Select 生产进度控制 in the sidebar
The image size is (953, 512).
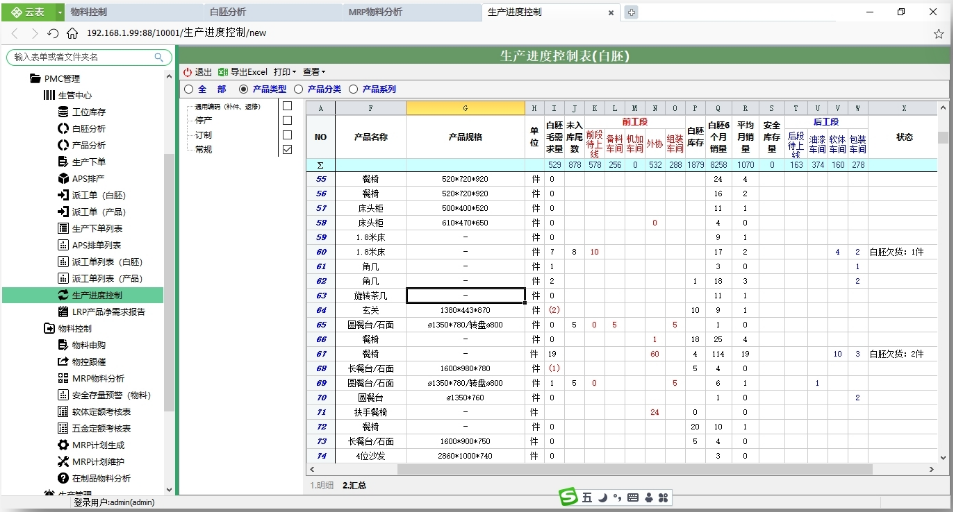tap(83, 295)
